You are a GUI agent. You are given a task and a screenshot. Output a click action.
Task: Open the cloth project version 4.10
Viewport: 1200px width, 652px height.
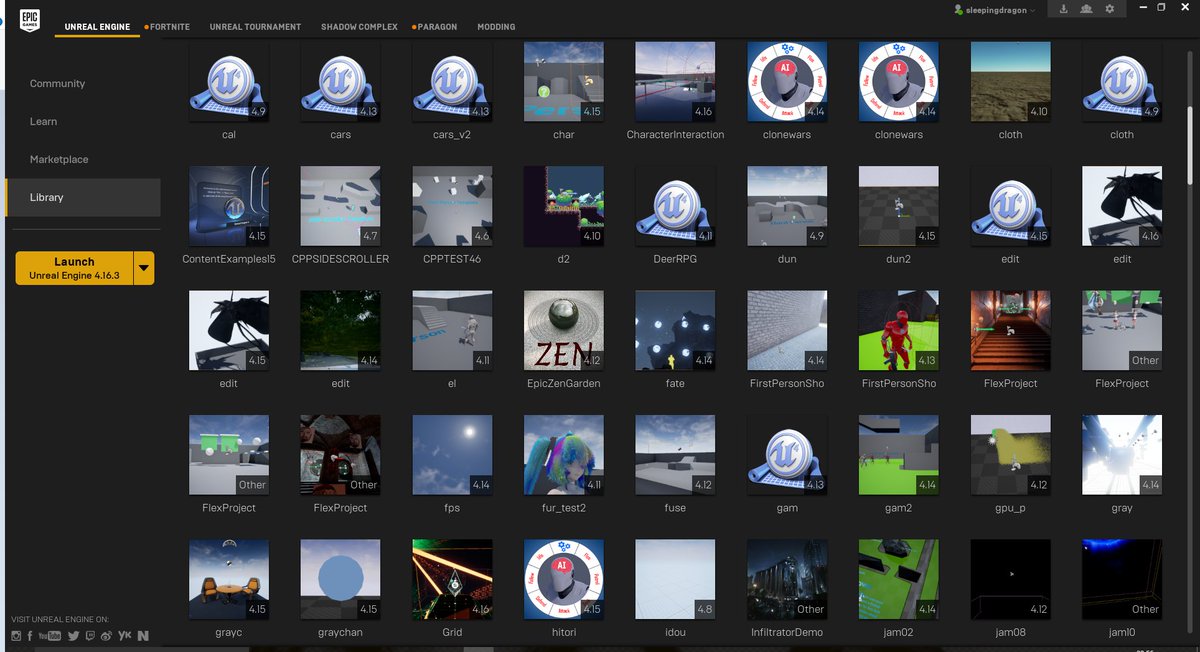point(1010,82)
